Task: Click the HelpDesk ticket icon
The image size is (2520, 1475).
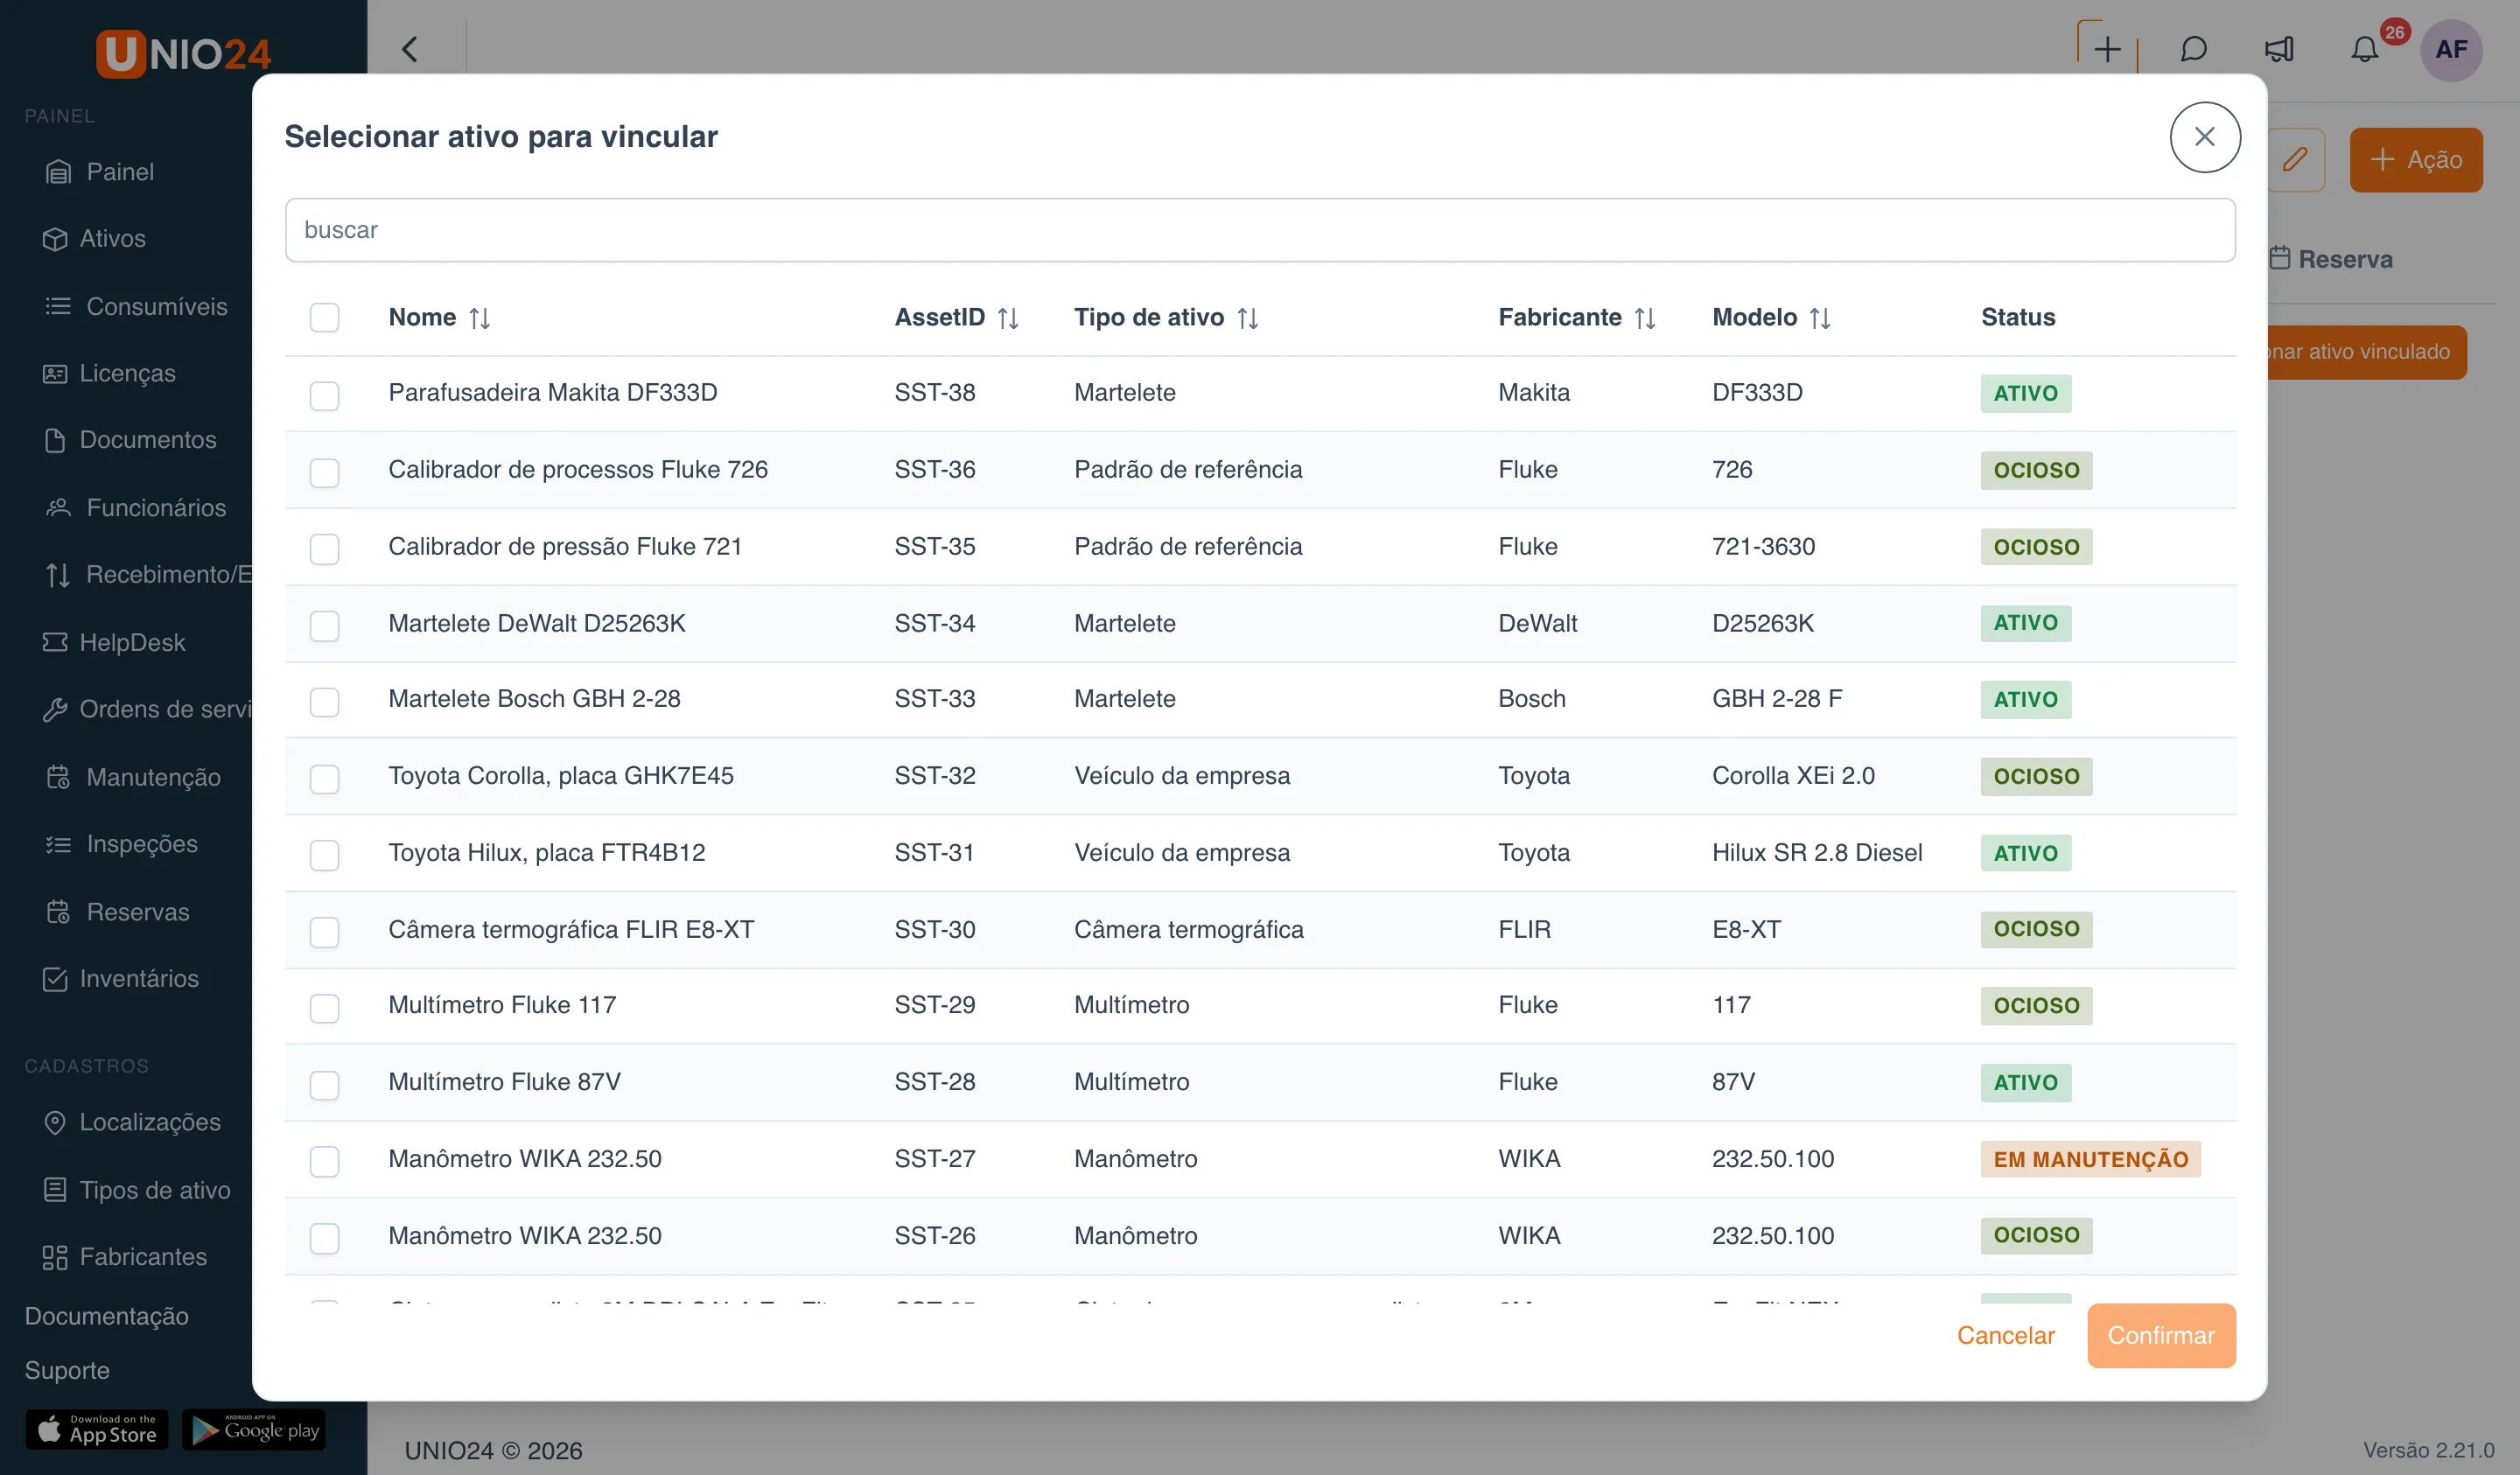Action: click(55, 642)
